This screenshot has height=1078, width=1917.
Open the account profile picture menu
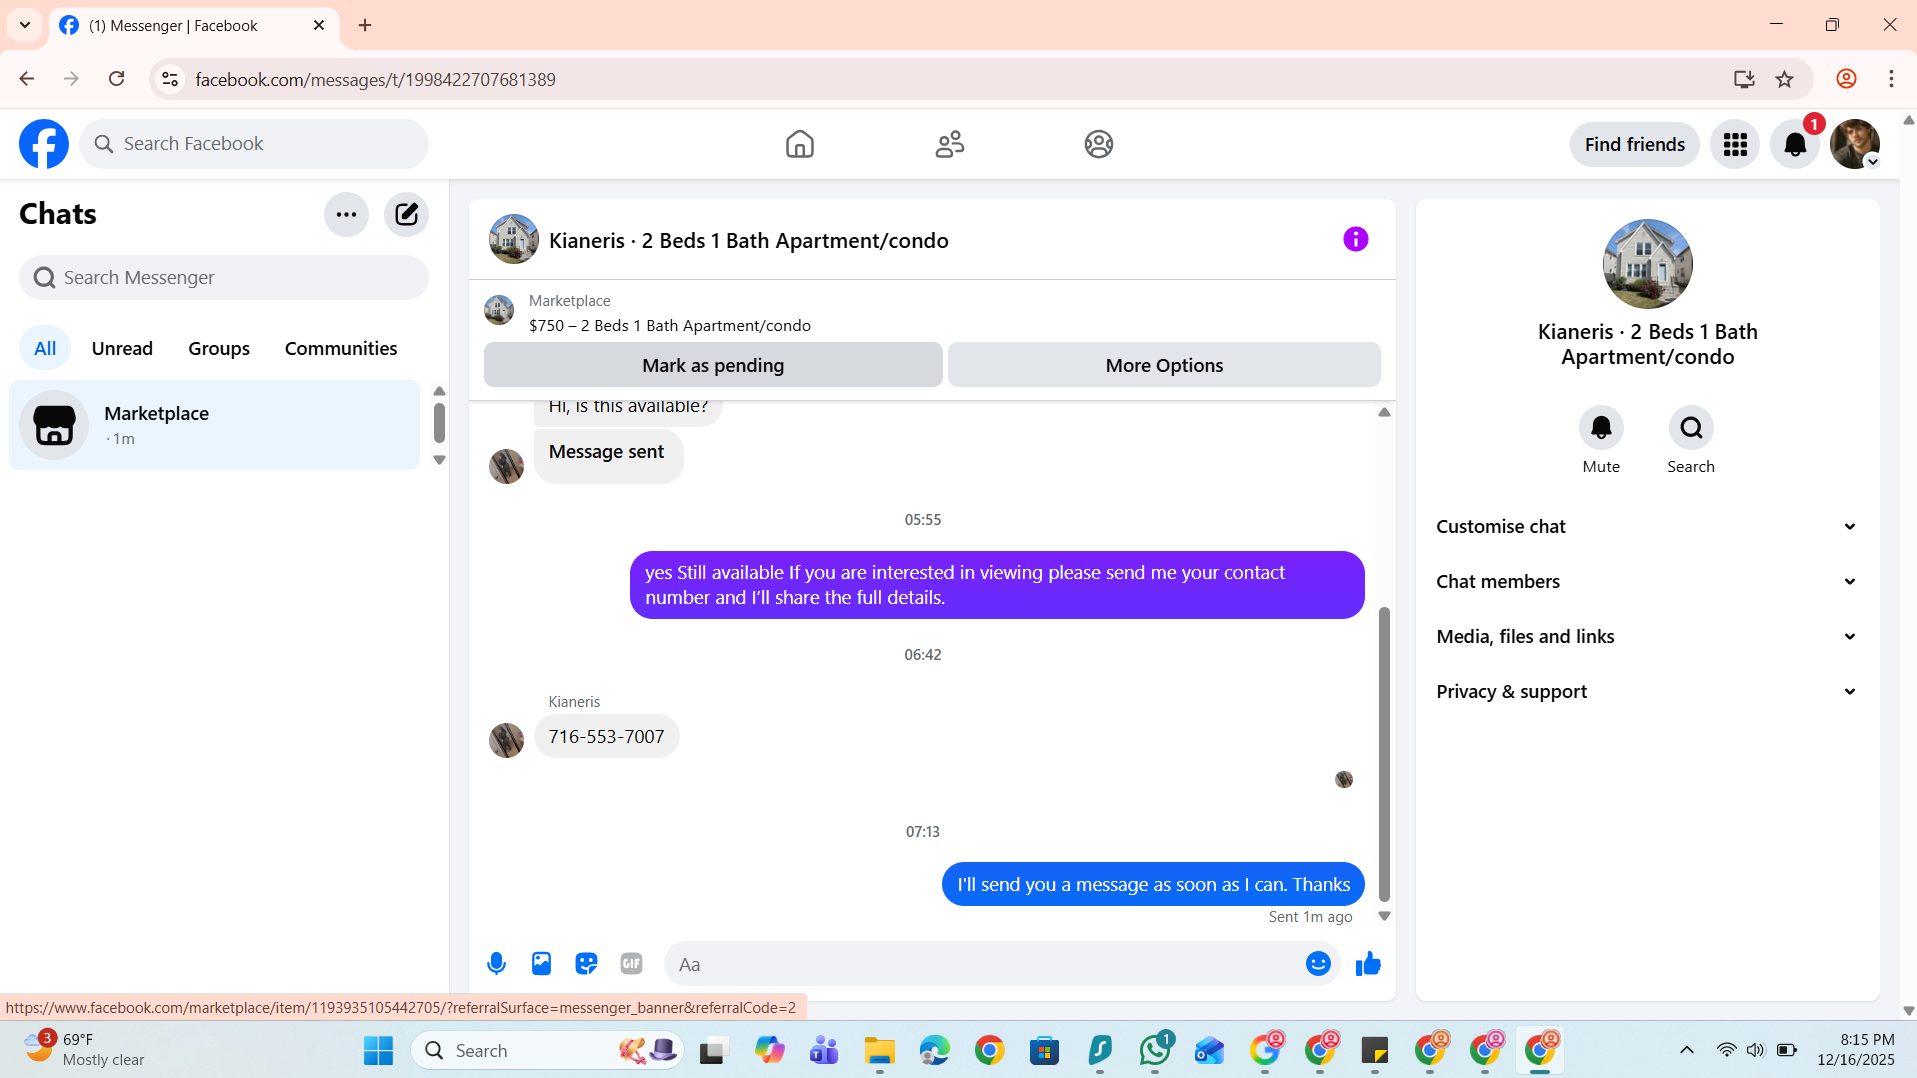pos(1855,145)
